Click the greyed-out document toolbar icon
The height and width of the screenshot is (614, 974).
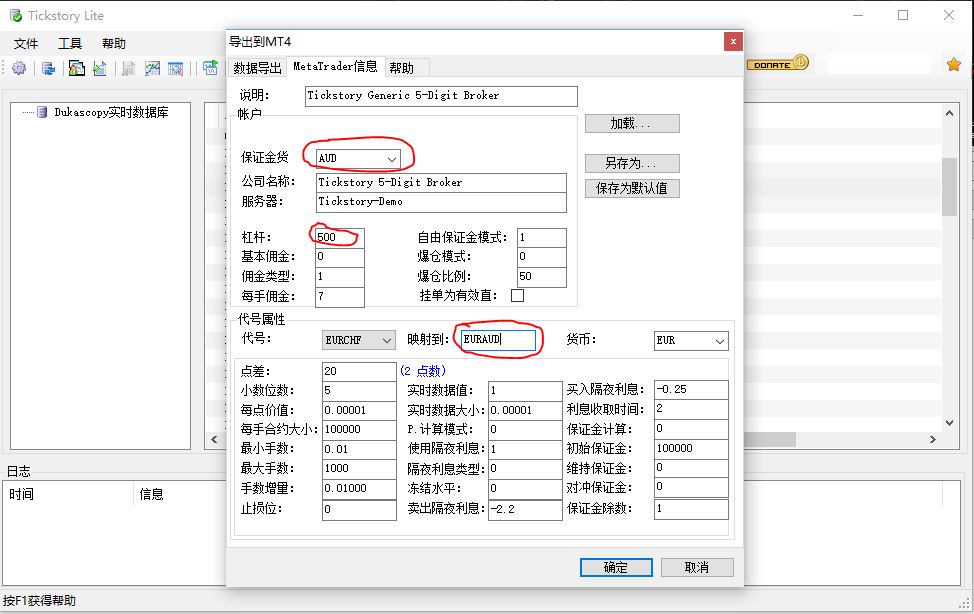[129, 68]
